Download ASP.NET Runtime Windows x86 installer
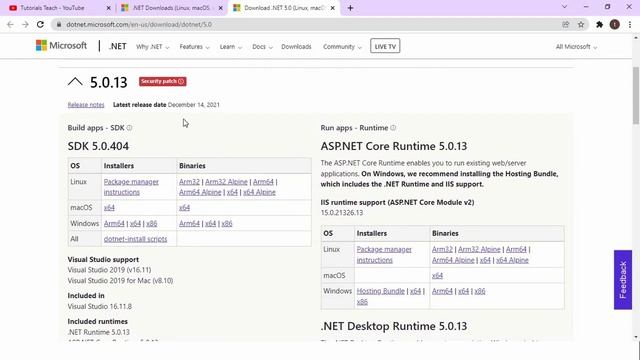The image size is (640, 360). click(362, 302)
